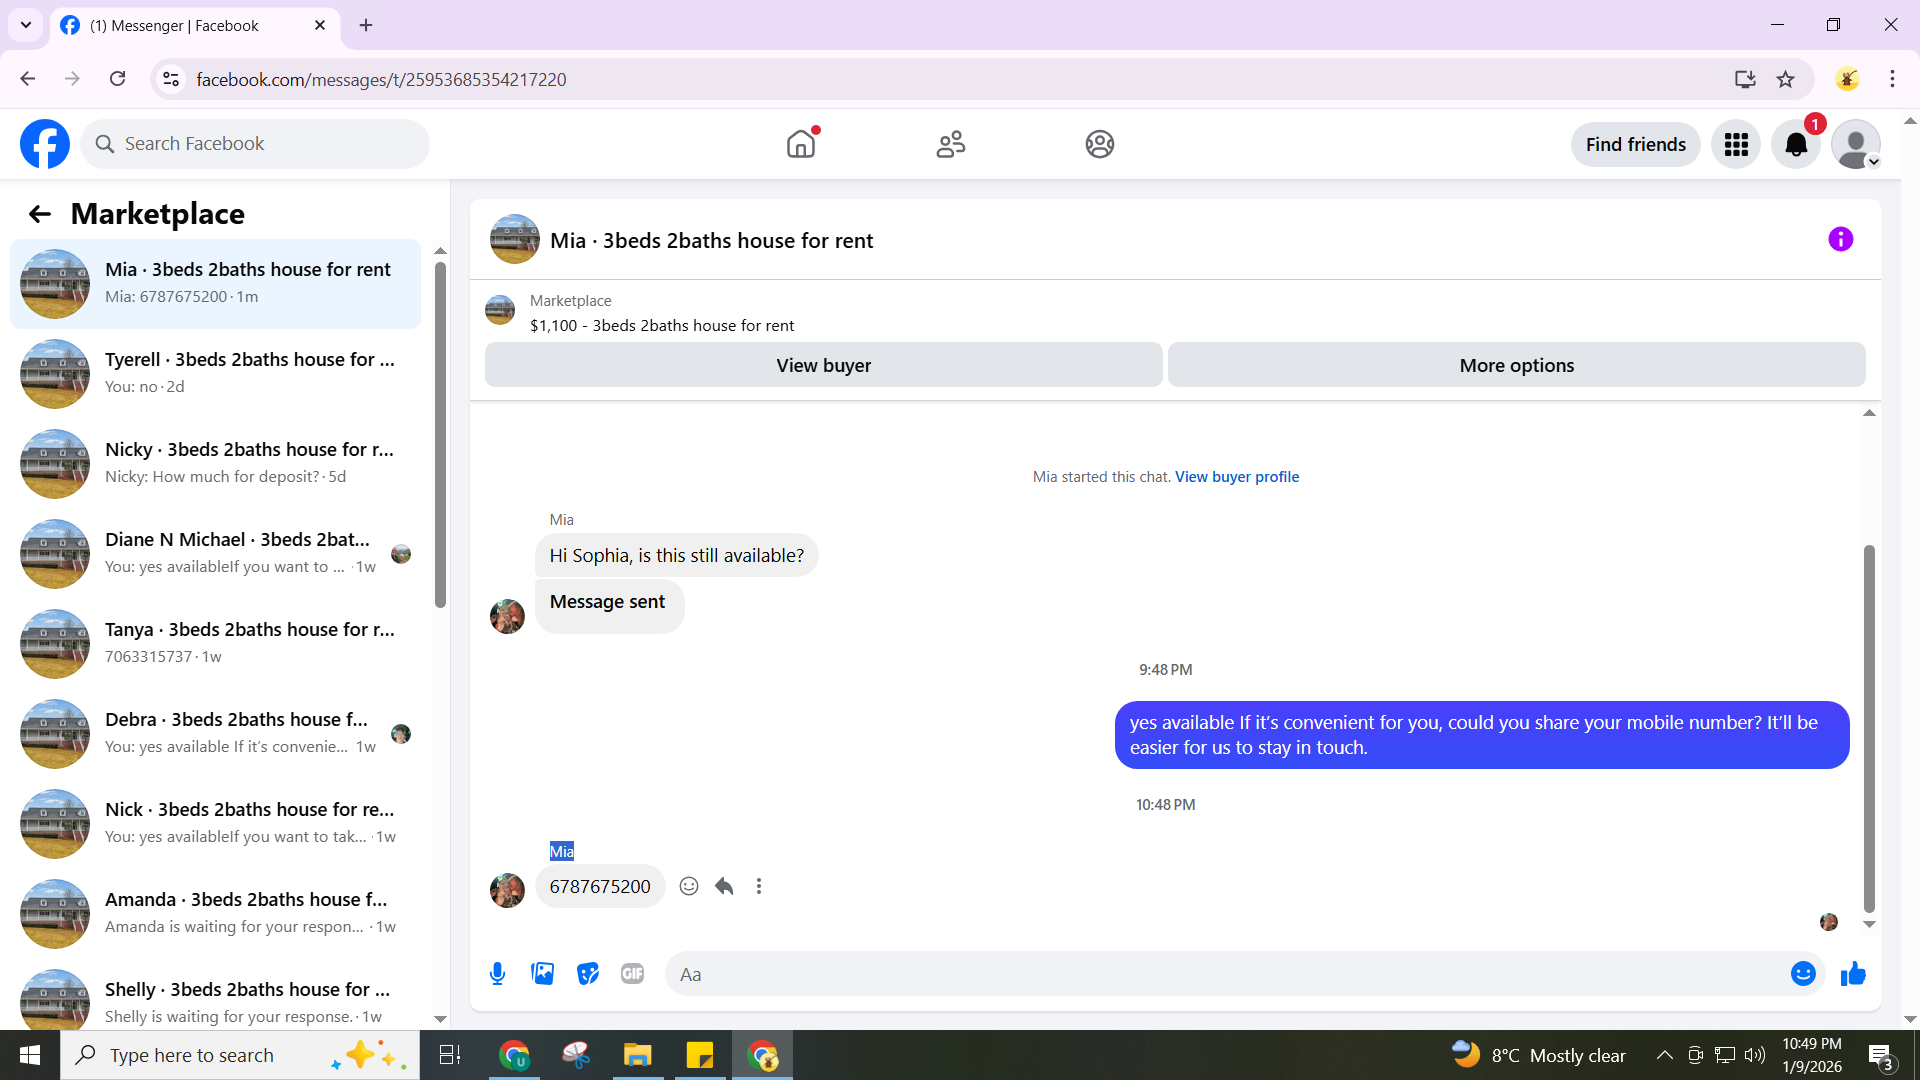Open the GIF picker
Image resolution: width=1920 pixels, height=1080 pixels.
pyautogui.click(x=632, y=974)
